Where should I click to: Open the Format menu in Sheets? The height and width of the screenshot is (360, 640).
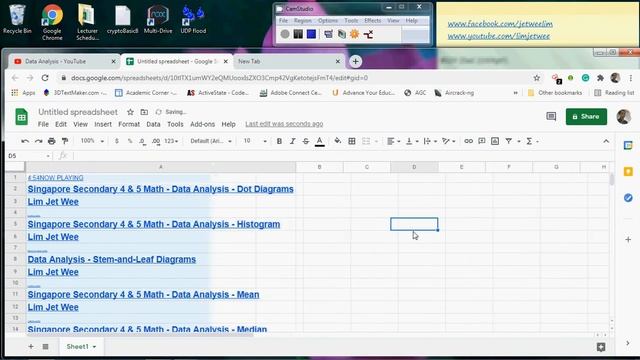(x=129, y=124)
